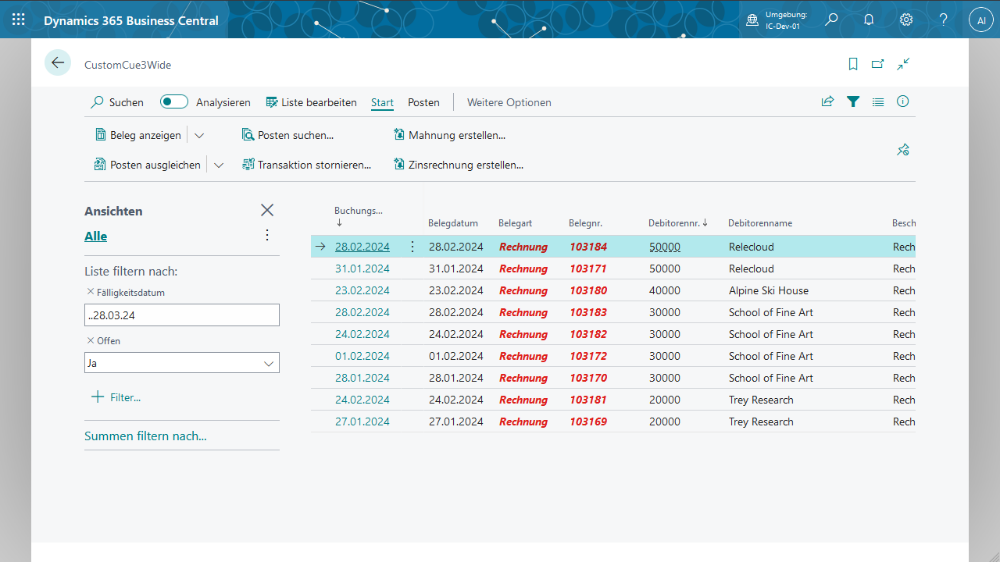Click Dynamics 365 Business Central title
The width and height of the screenshot is (1000, 562).
point(131,20)
